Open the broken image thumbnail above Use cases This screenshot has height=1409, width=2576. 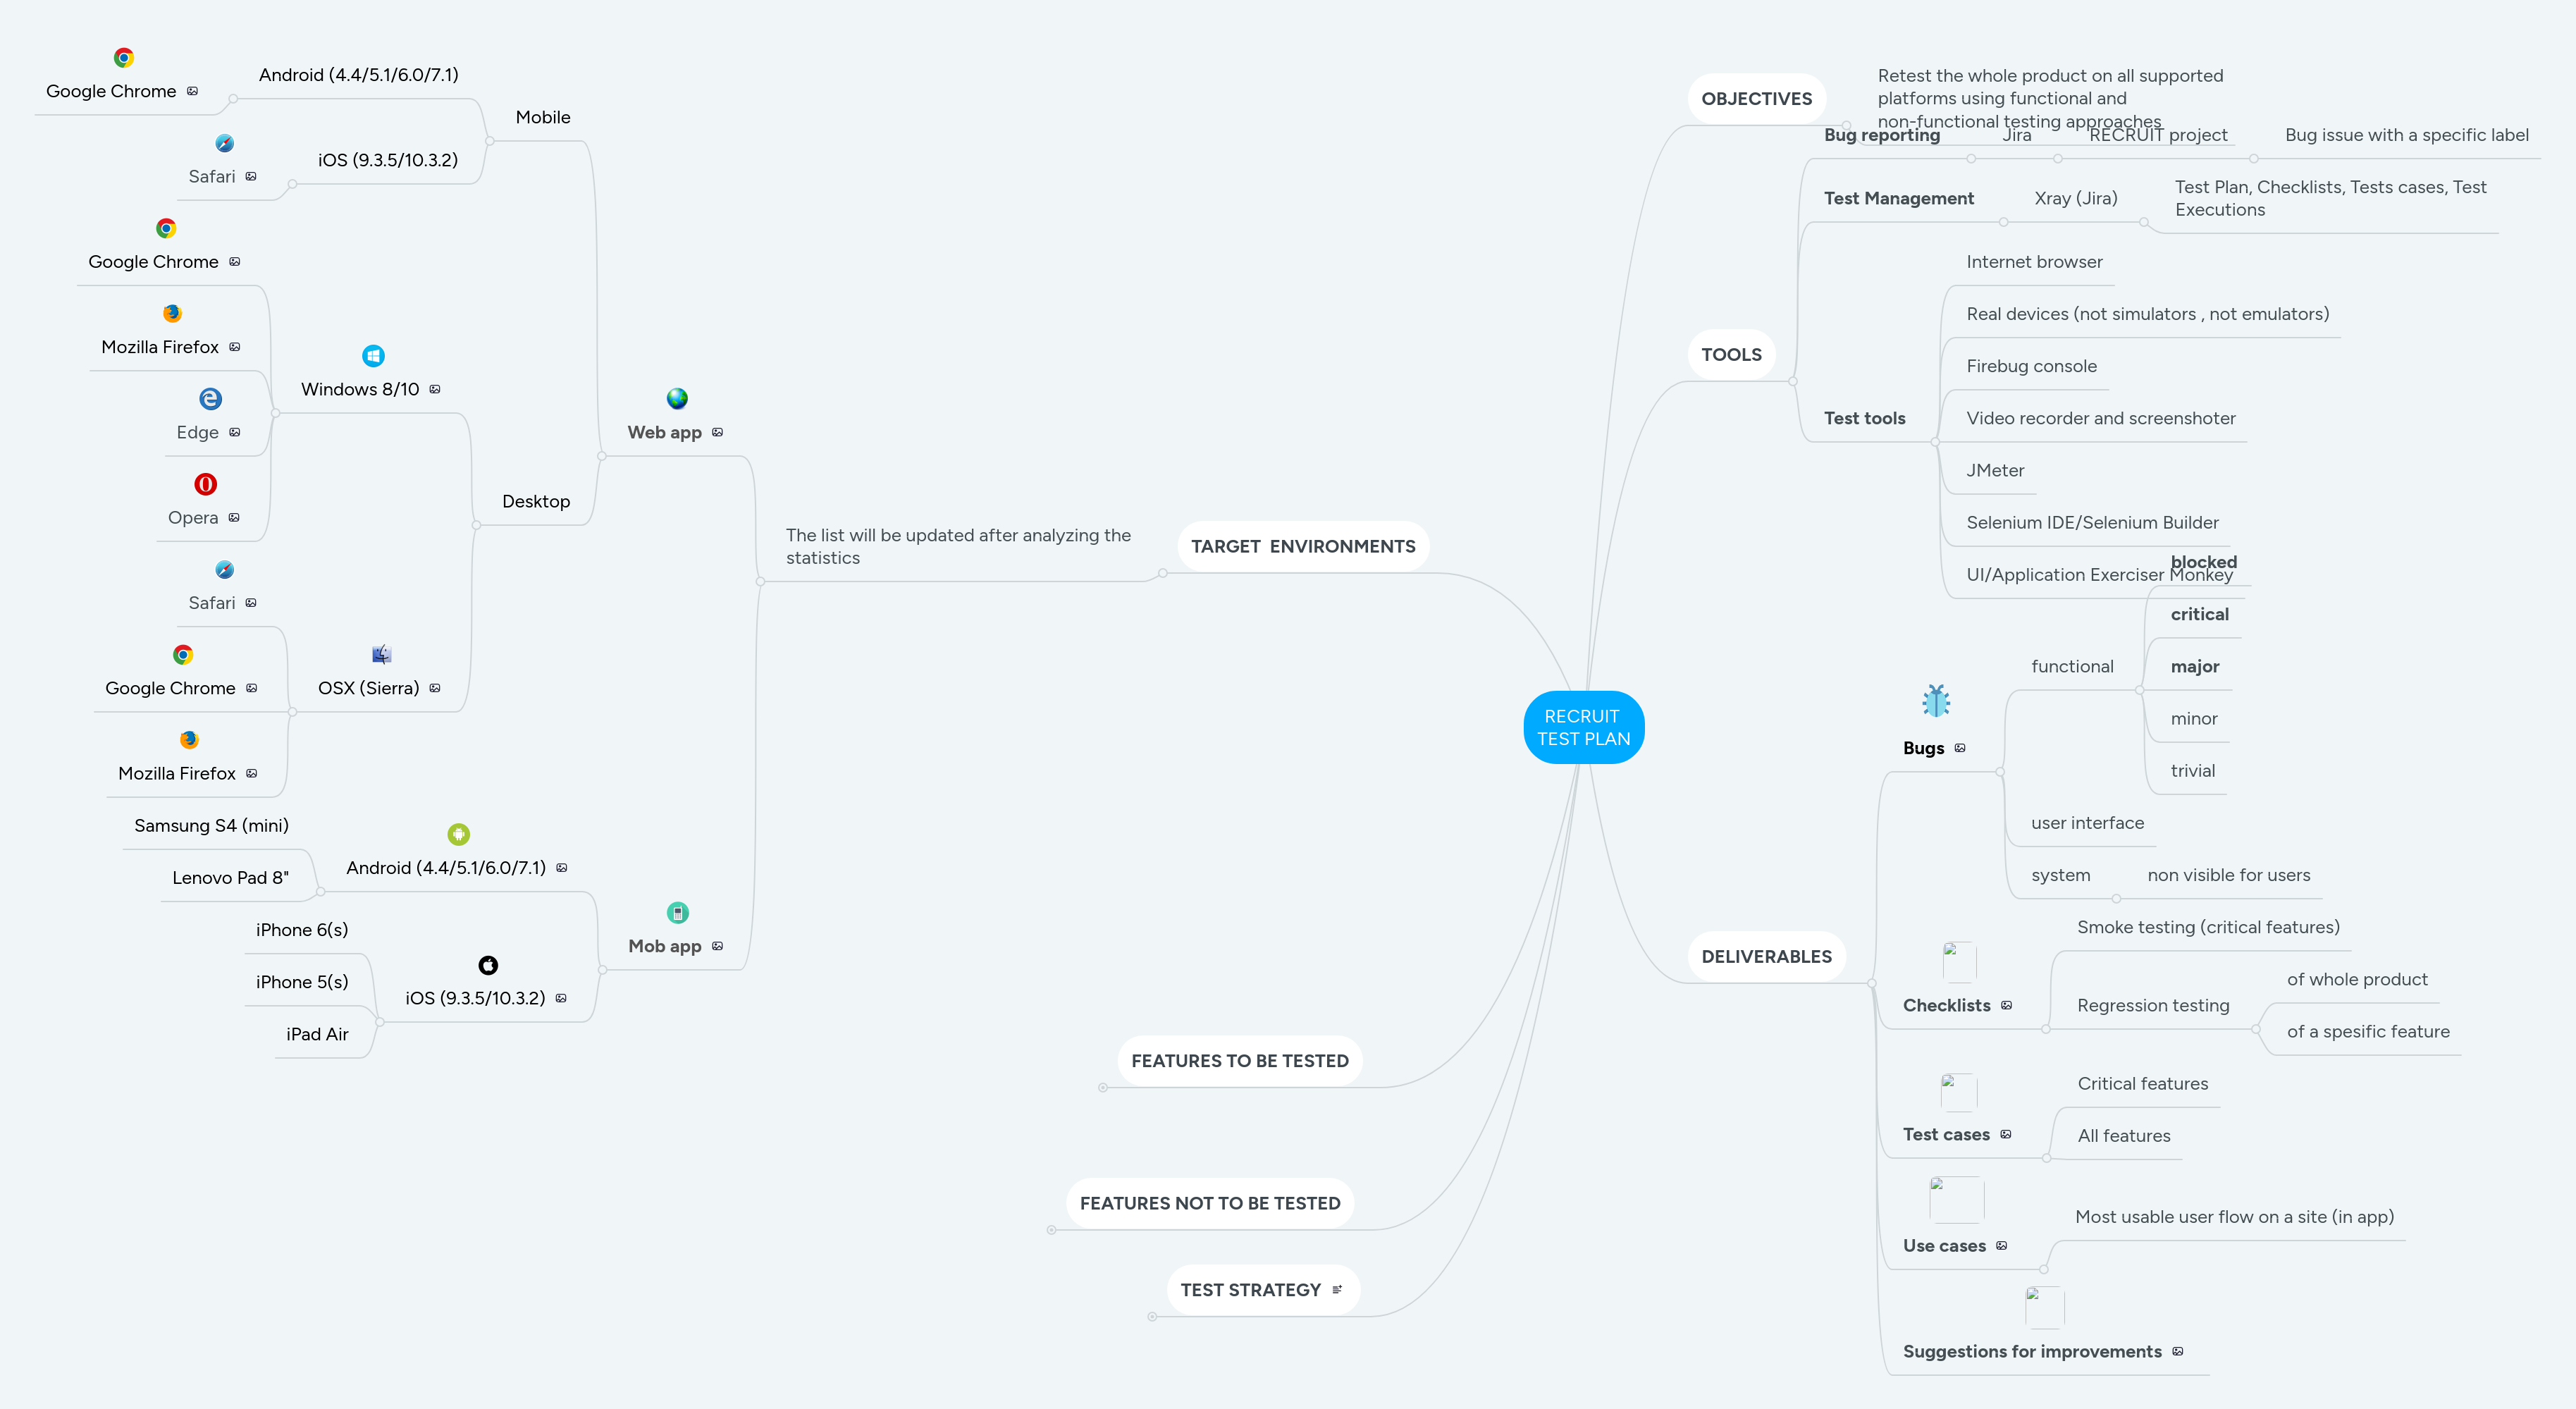click(x=1957, y=1200)
